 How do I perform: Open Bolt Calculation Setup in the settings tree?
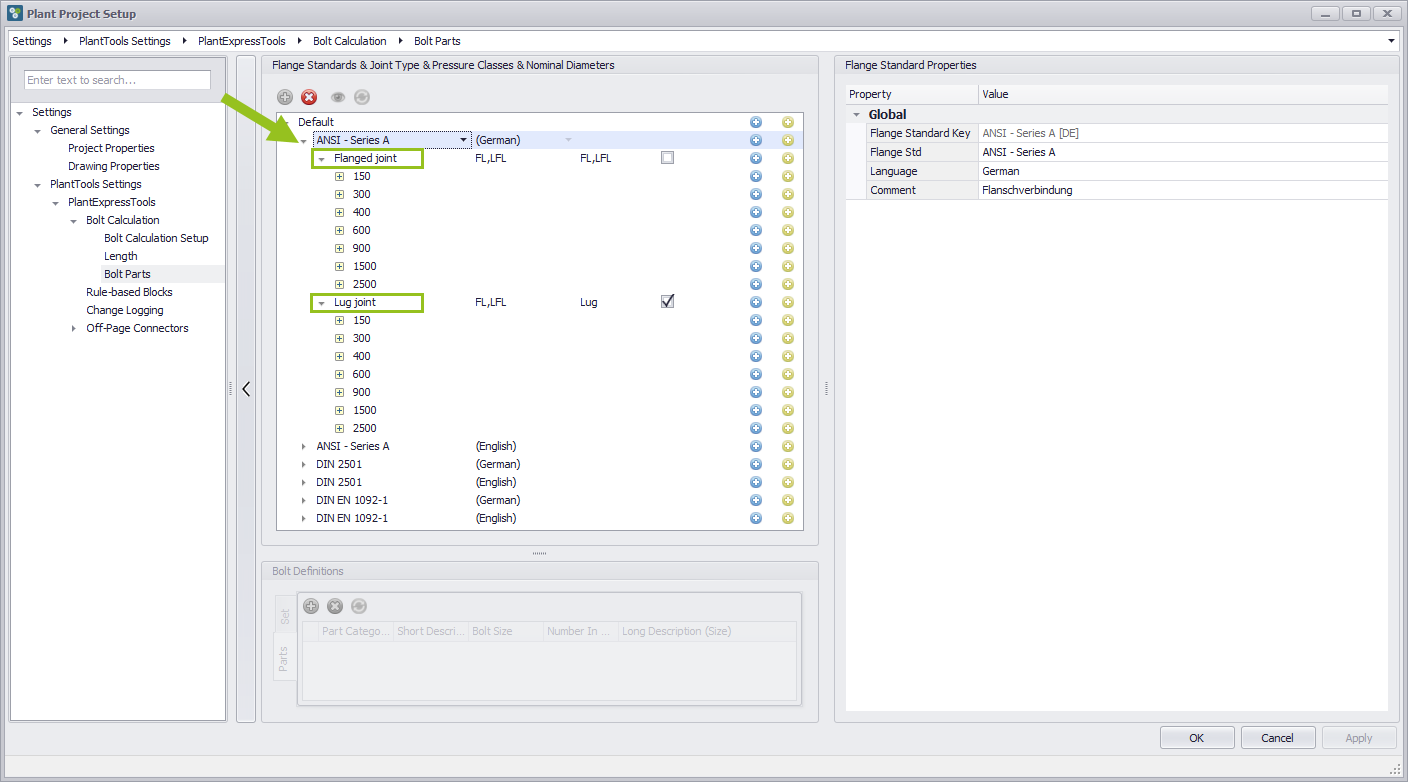click(x=156, y=238)
